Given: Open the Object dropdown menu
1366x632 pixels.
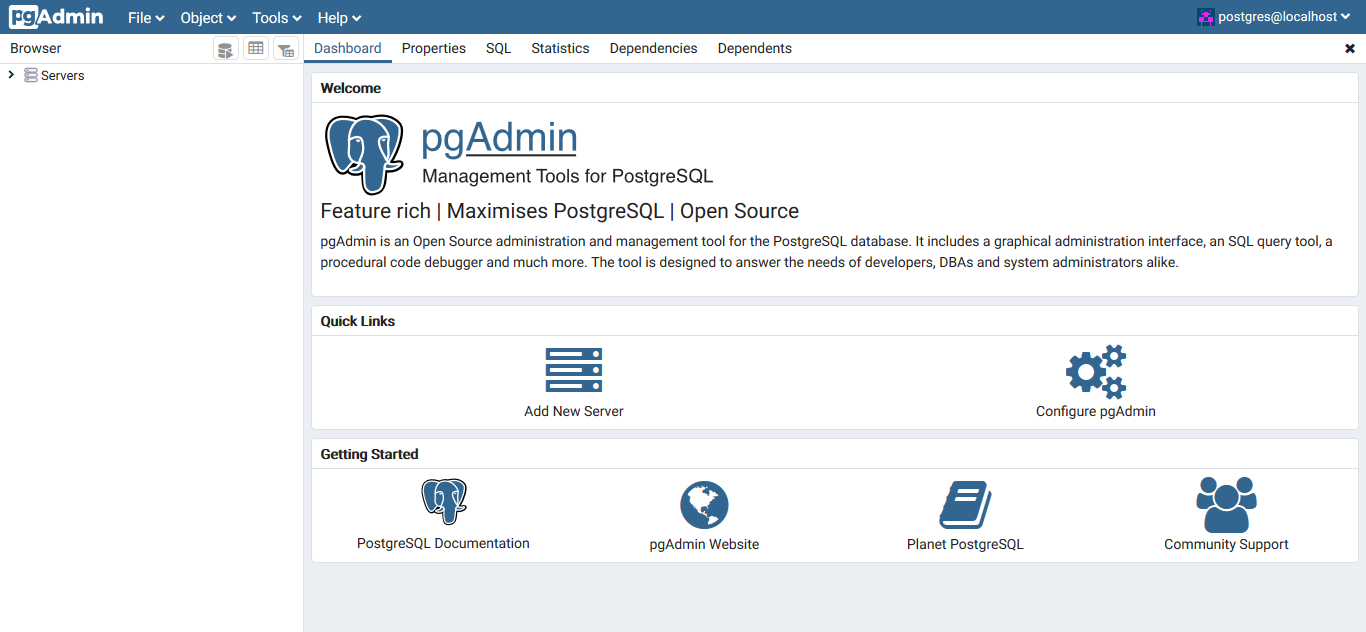Looking at the screenshot, I should pos(207,17).
